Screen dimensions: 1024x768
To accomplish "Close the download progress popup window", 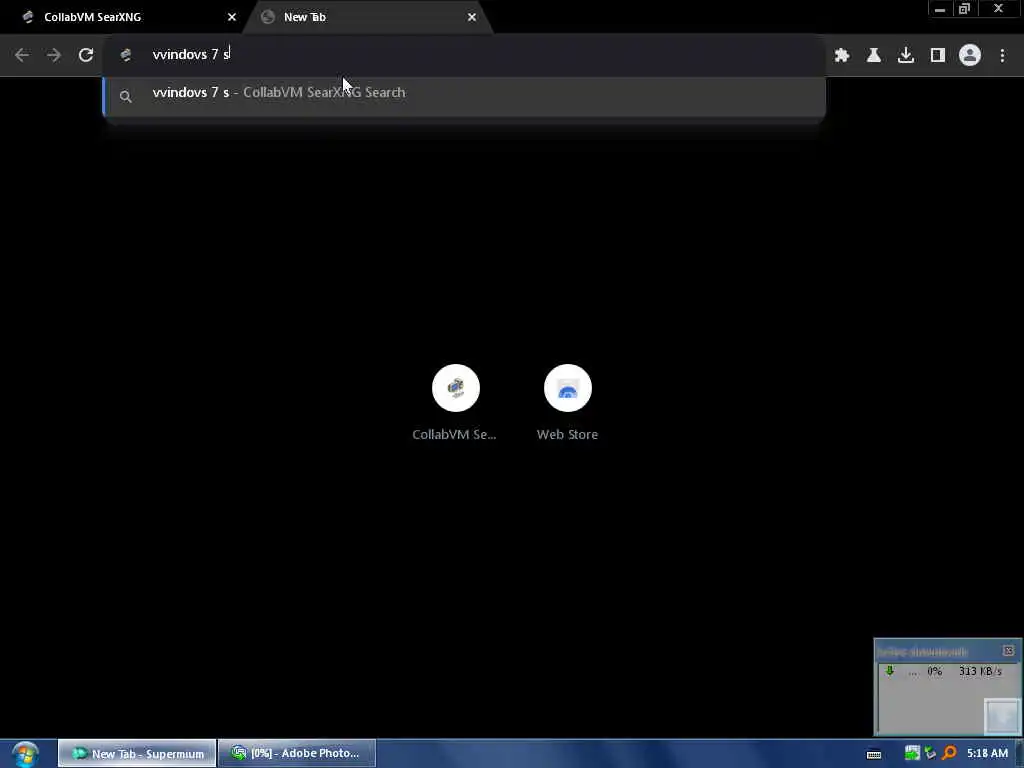I will 1008,651.
